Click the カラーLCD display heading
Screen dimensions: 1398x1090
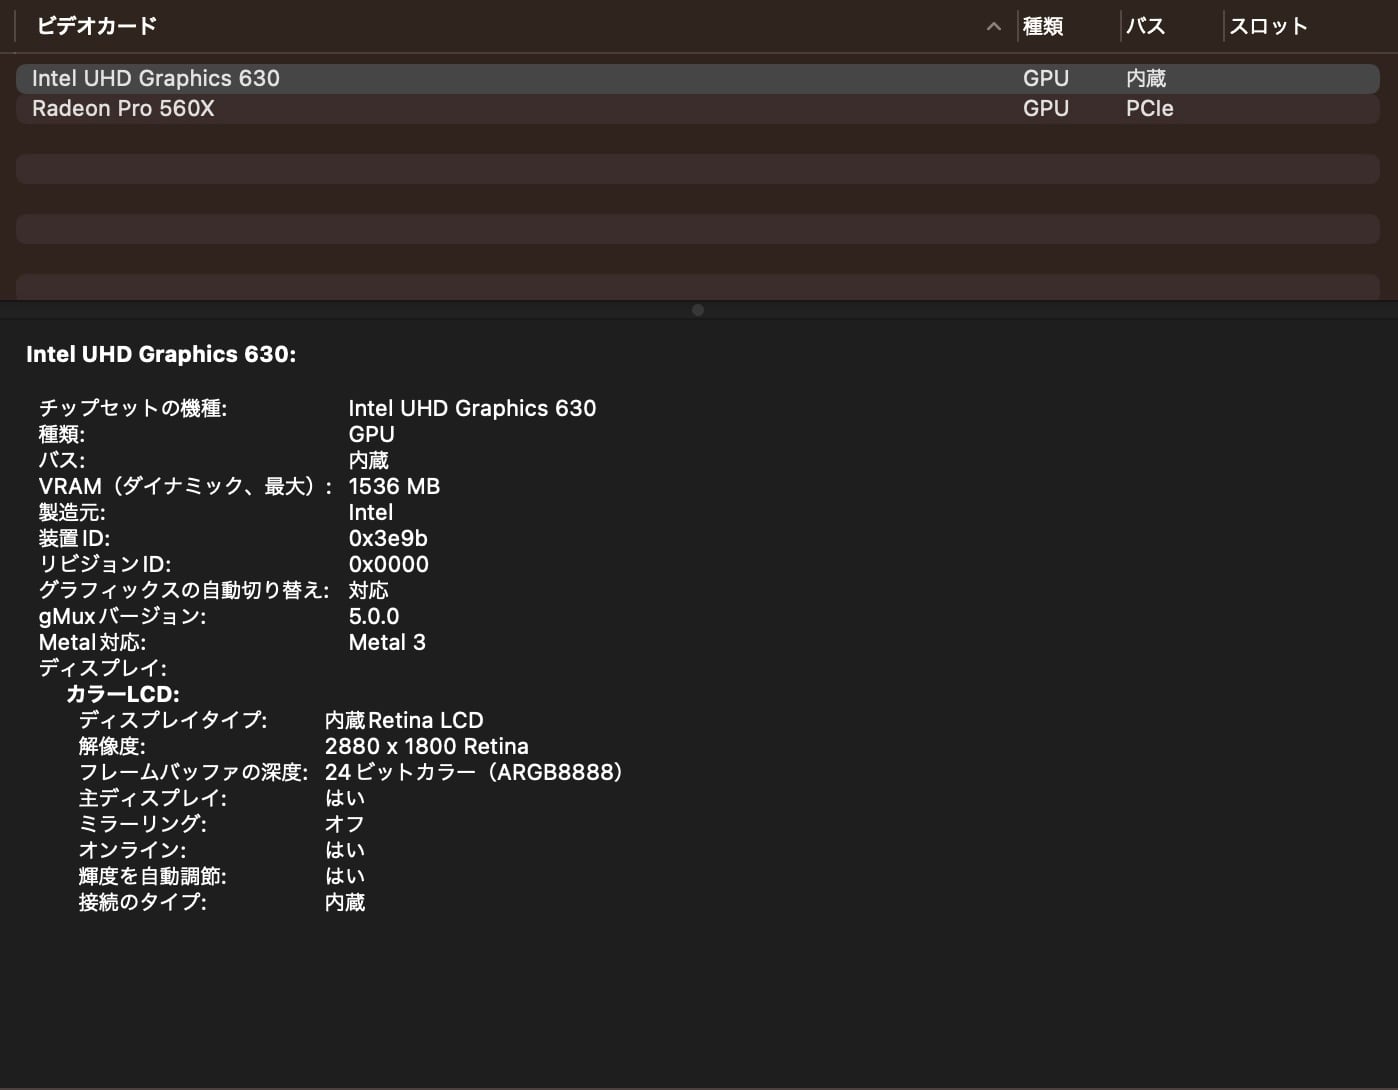click(123, 695)
